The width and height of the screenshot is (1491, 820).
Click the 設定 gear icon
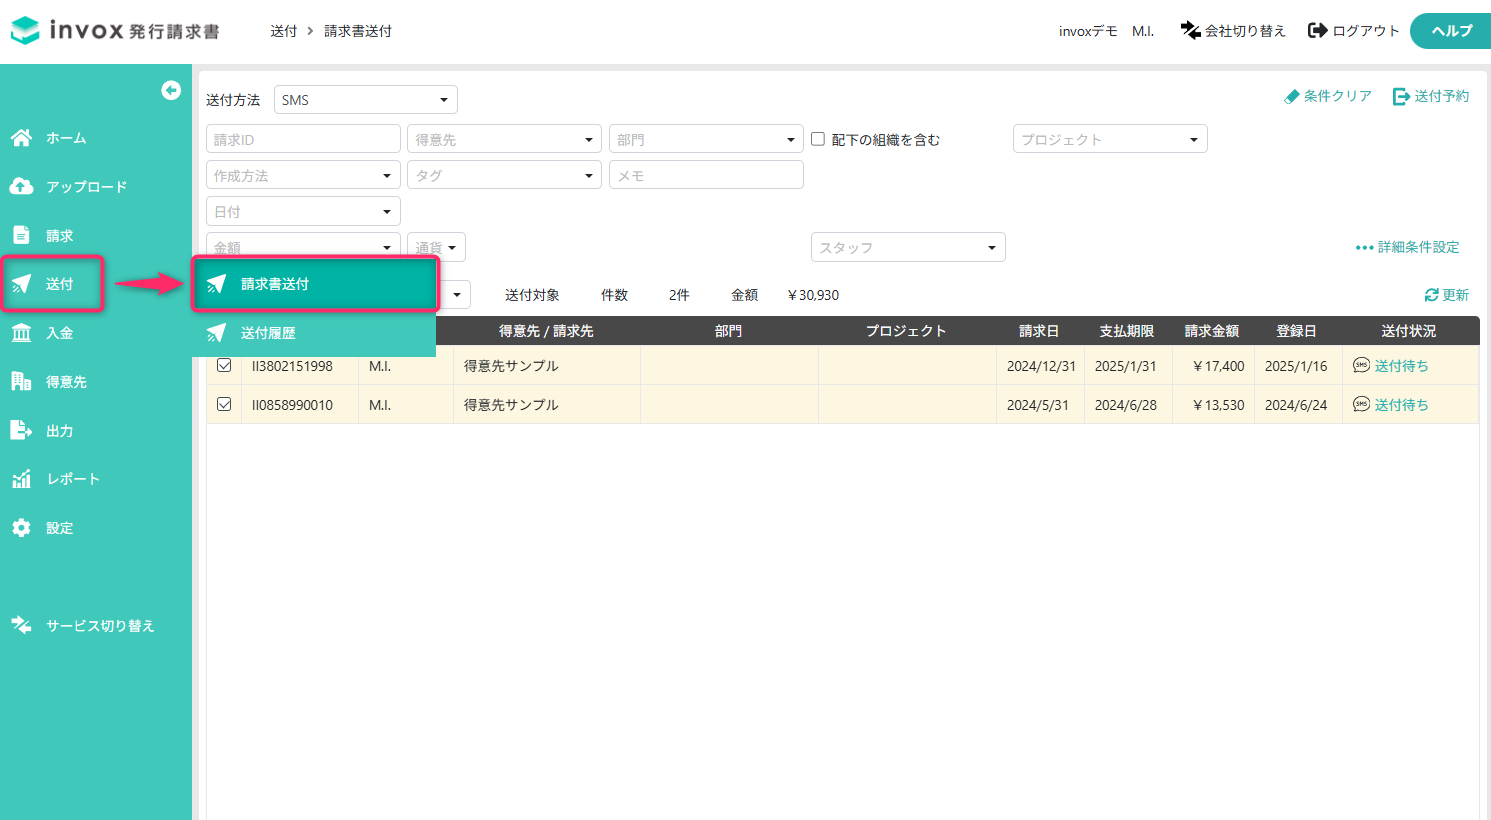[21, 528]
